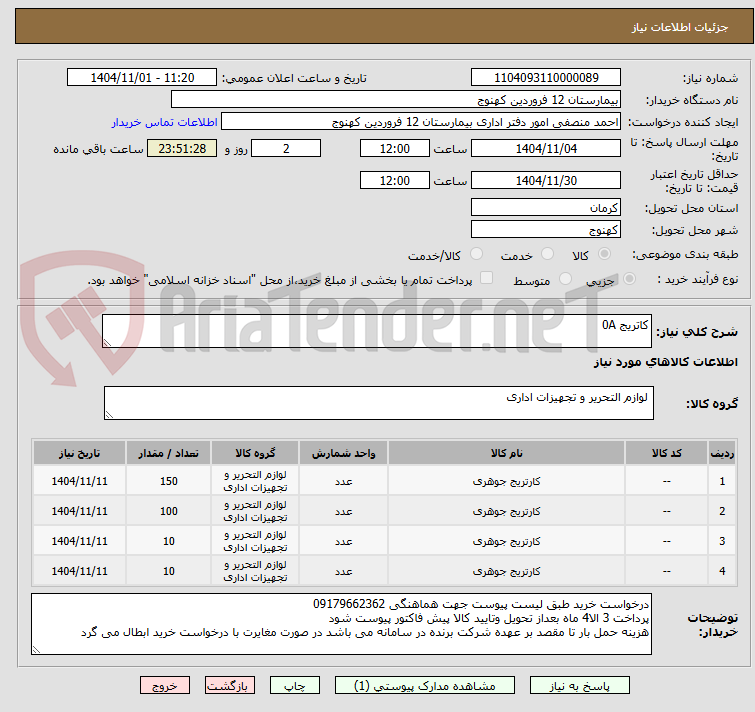Click the تعداد / مقدار column header
This screenshot has width=755, height=712.
(x=169, y=453)
